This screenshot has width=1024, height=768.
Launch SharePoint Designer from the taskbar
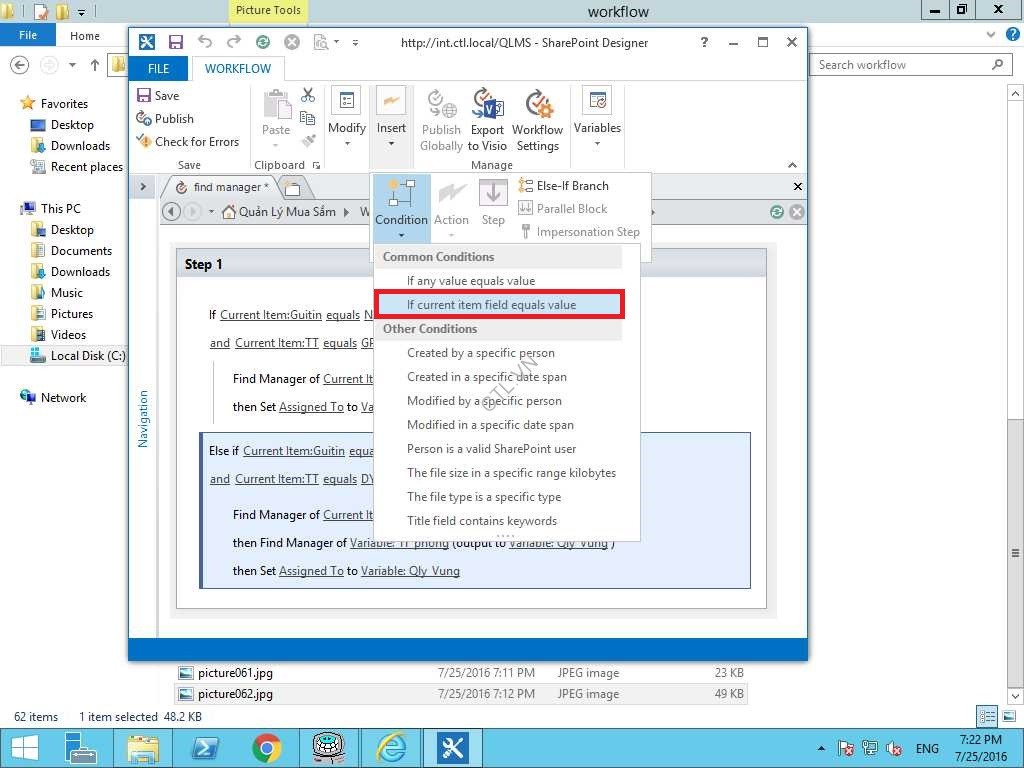453,747
